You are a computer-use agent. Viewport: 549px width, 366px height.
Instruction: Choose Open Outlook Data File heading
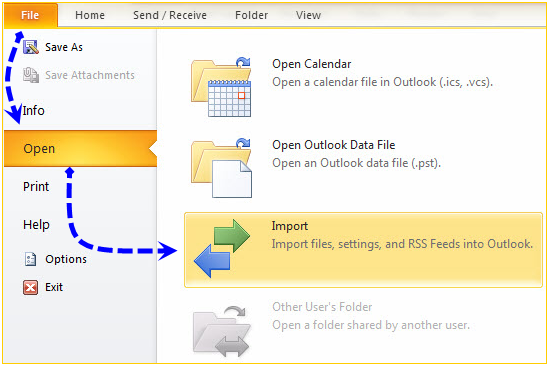click(334, 145)
